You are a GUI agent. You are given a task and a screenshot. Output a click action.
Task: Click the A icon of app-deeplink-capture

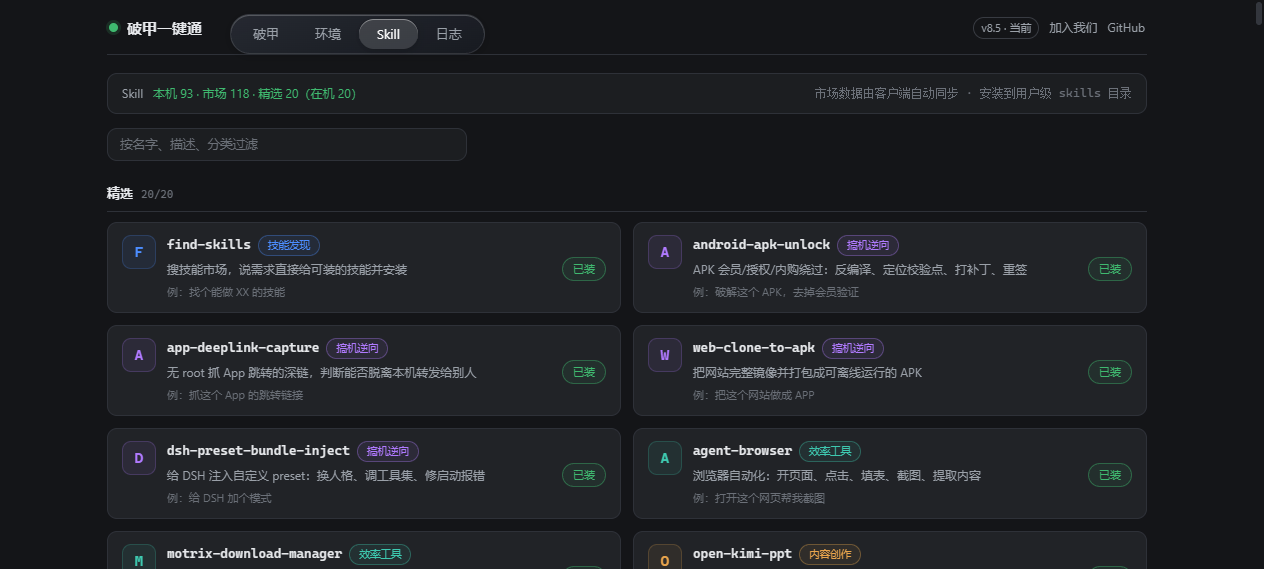(138, 355)
